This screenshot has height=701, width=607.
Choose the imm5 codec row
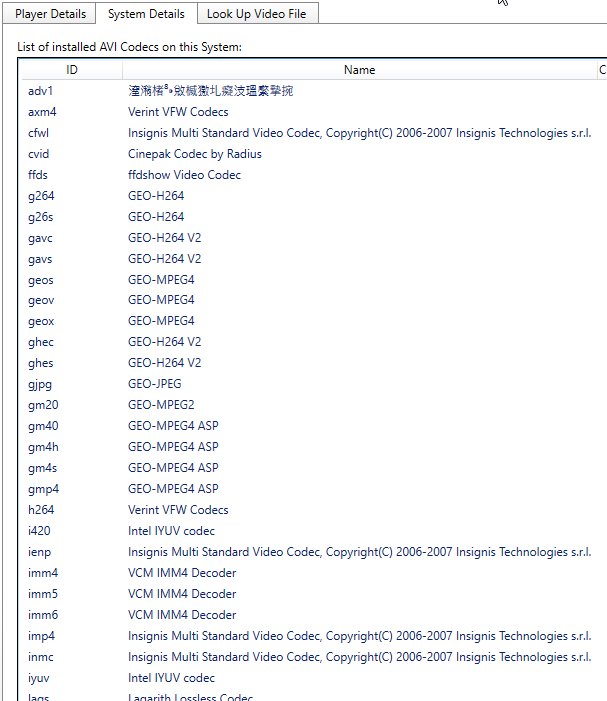[314, 594]
